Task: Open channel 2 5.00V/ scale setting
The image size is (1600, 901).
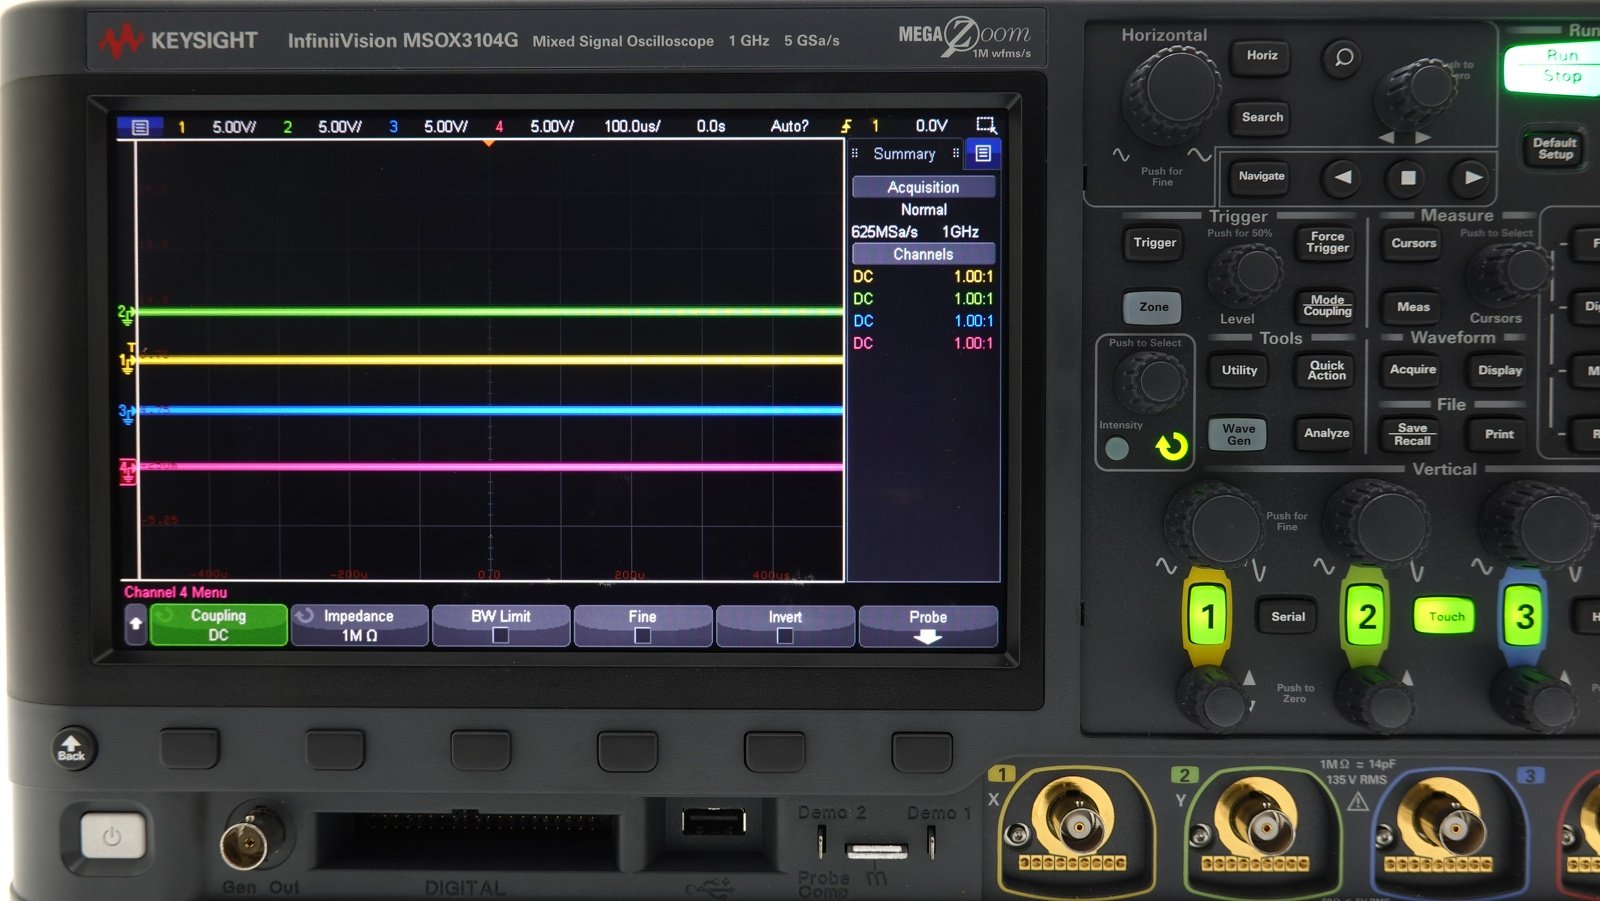Action: point(340,127)
